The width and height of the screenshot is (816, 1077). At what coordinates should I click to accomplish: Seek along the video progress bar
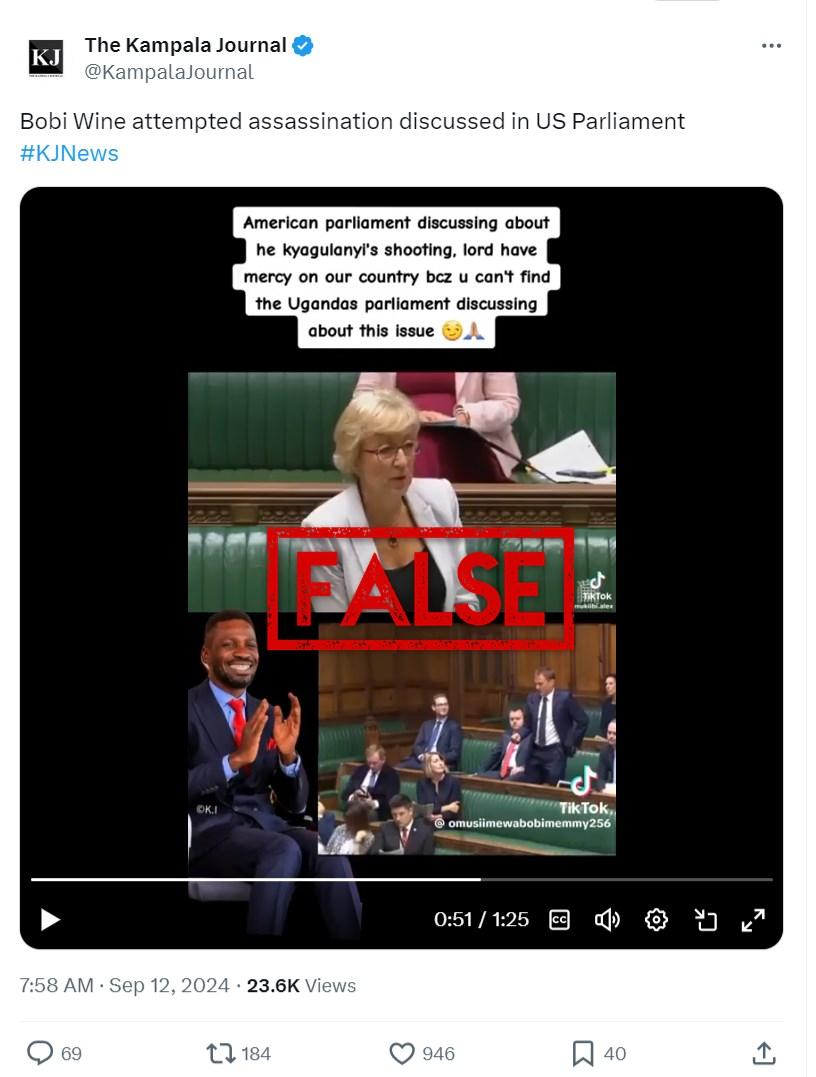point(402,879)
